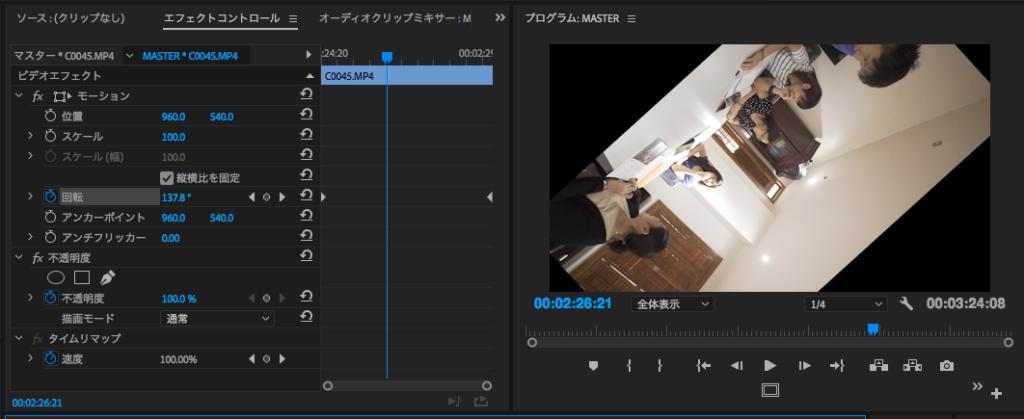
Task: Toggle the 回転 stopwatch animation
Action: click(51, 197)
